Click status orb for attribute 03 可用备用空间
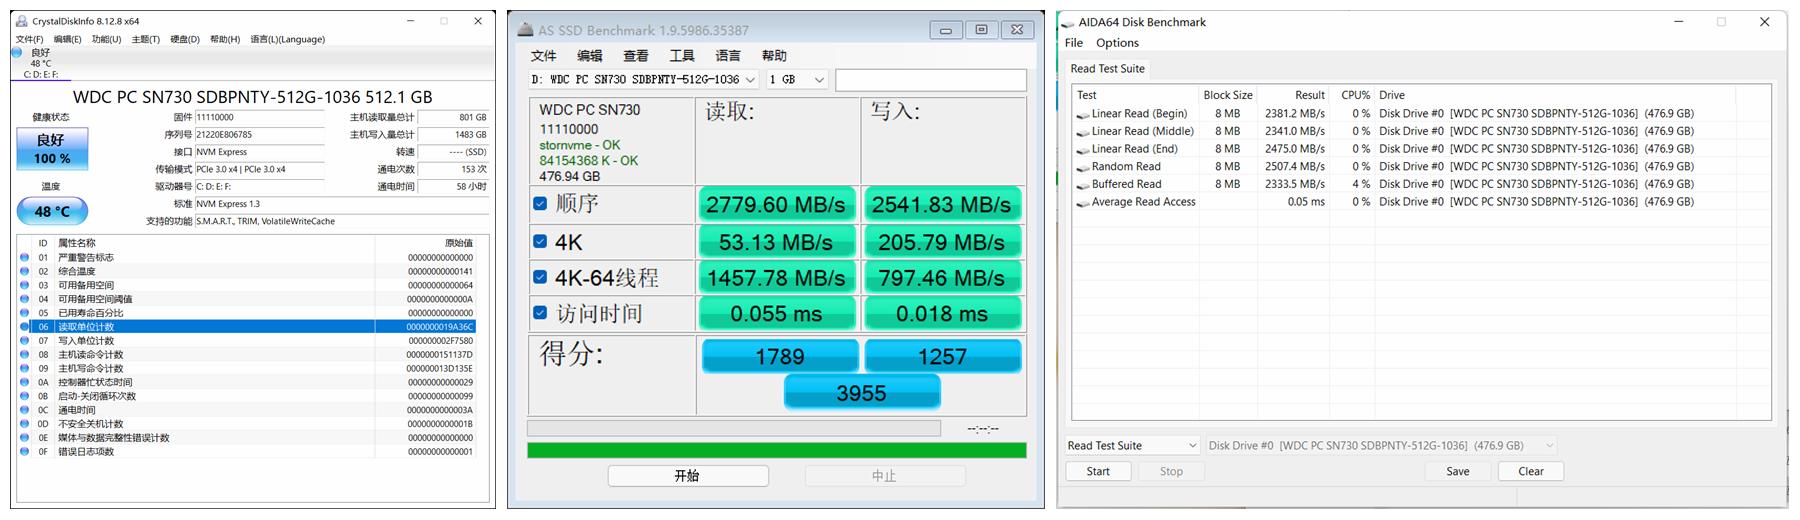1800x520 pixels. 25,285
